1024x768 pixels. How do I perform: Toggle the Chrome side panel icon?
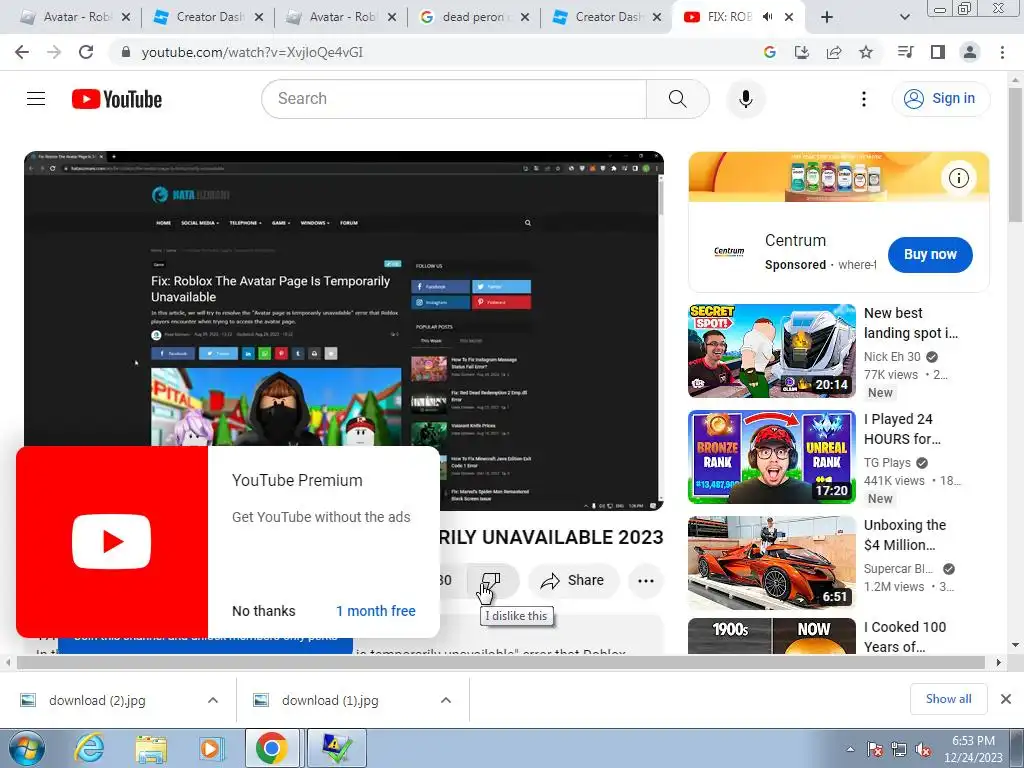coord(938,52)
